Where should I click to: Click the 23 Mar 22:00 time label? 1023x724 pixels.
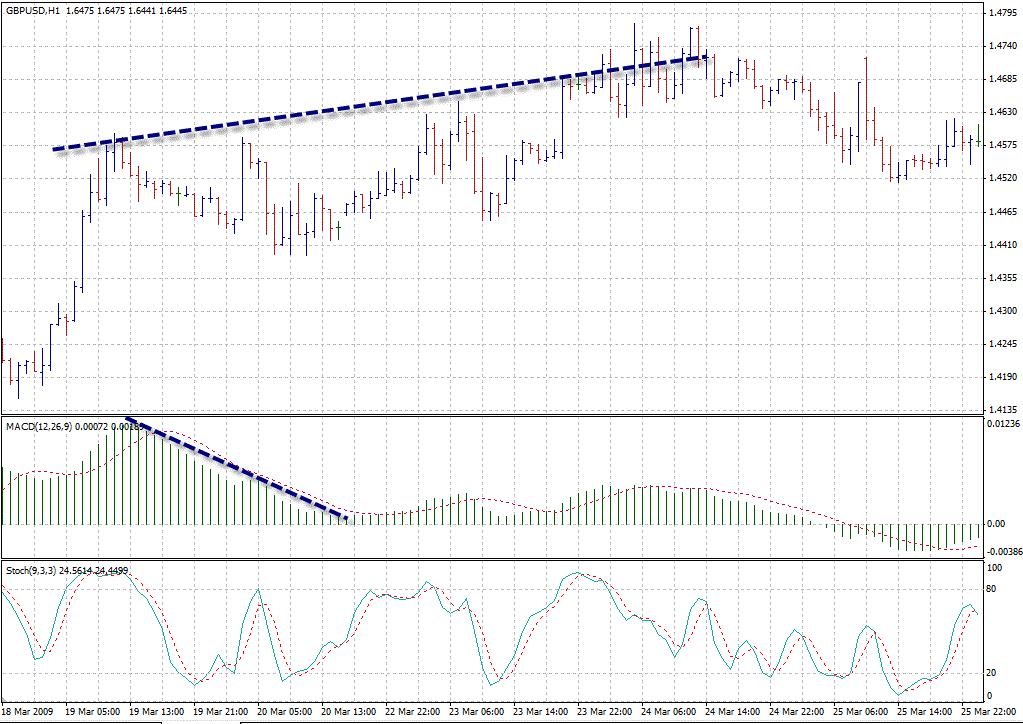(605, 710)
